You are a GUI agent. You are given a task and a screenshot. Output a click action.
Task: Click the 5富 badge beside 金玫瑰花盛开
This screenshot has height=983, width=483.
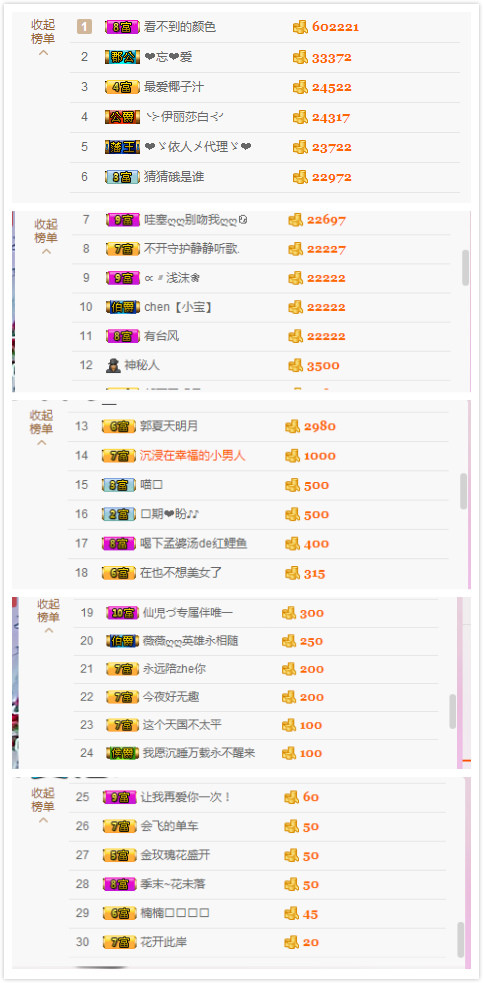point(120,855)
